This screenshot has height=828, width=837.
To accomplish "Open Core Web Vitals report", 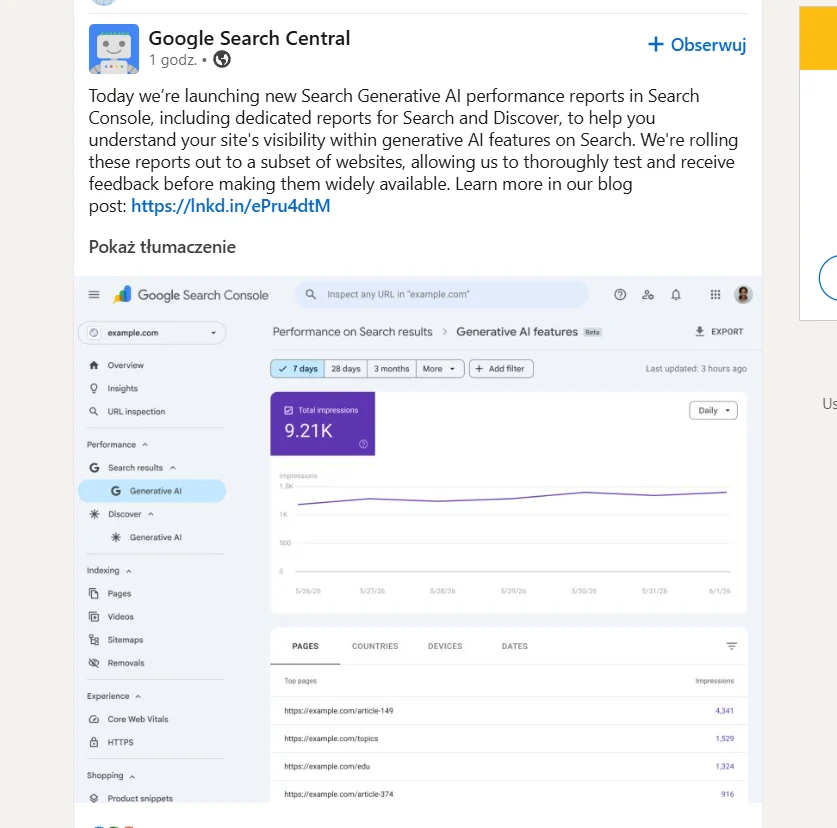I will coord(137,719).
